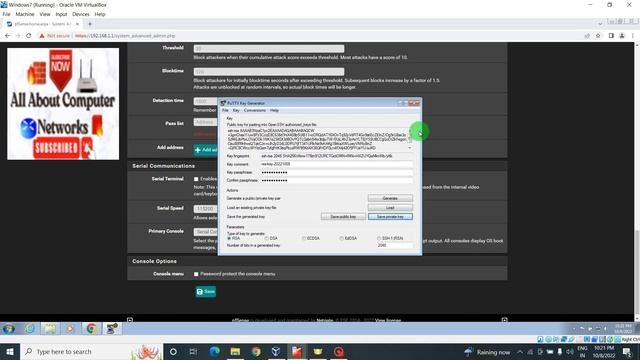Viewport: 640px width, 360px height.
Task: Open Microsoft Edge from host taskbar
Action: pos(214,352)
